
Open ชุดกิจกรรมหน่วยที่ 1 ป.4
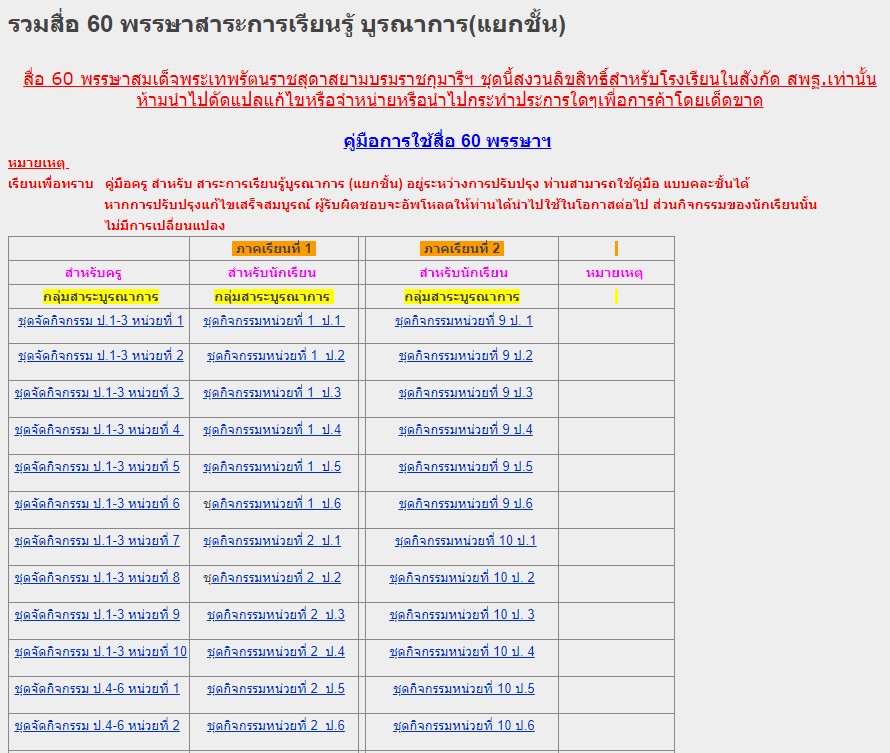(x=272, y=430)
